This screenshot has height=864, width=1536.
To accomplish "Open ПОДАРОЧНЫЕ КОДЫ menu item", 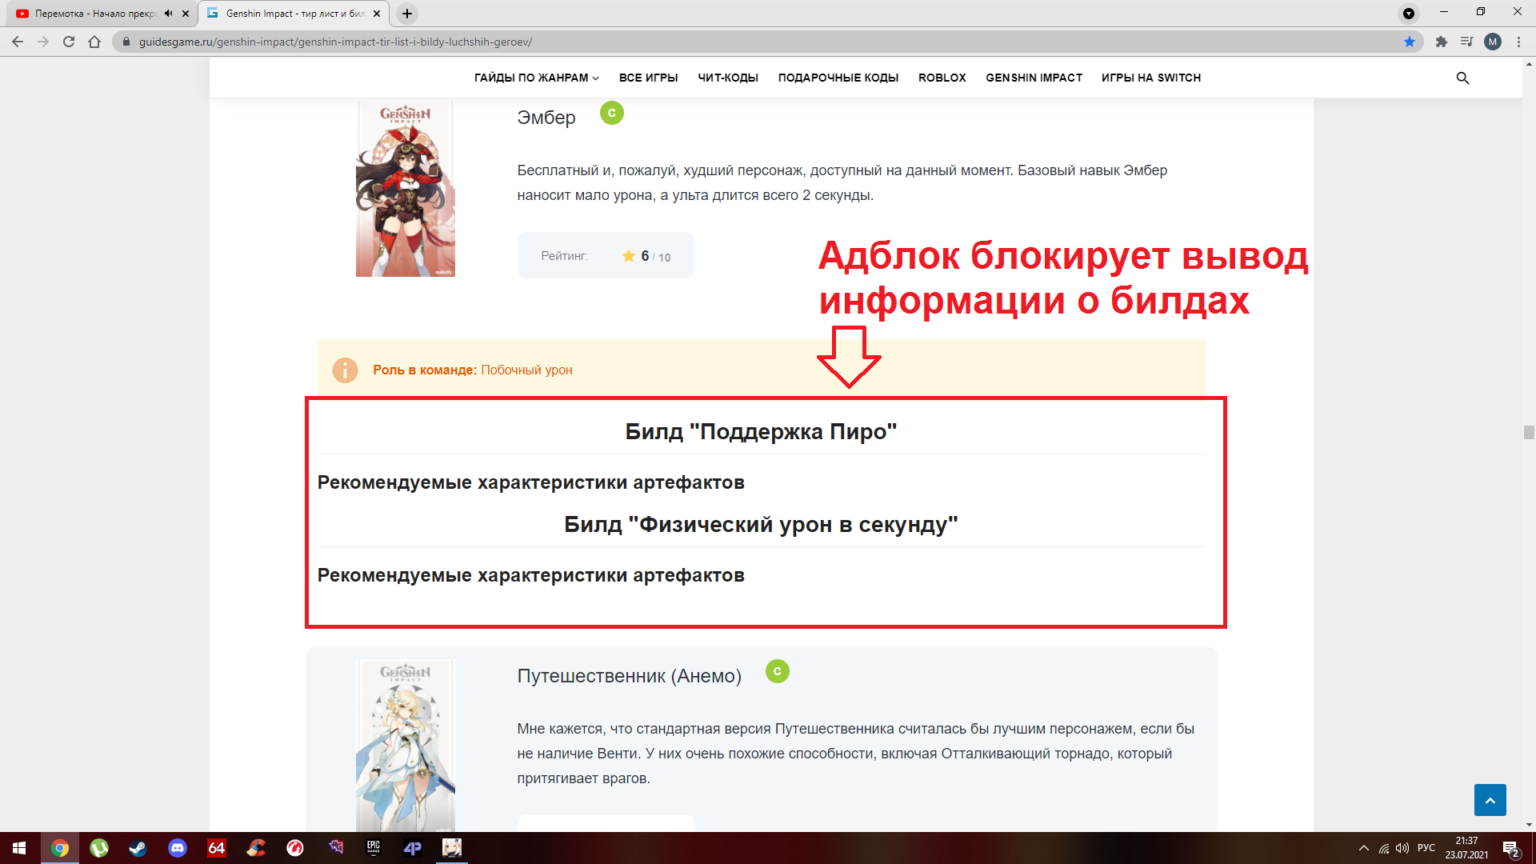I will pos(838,78).
